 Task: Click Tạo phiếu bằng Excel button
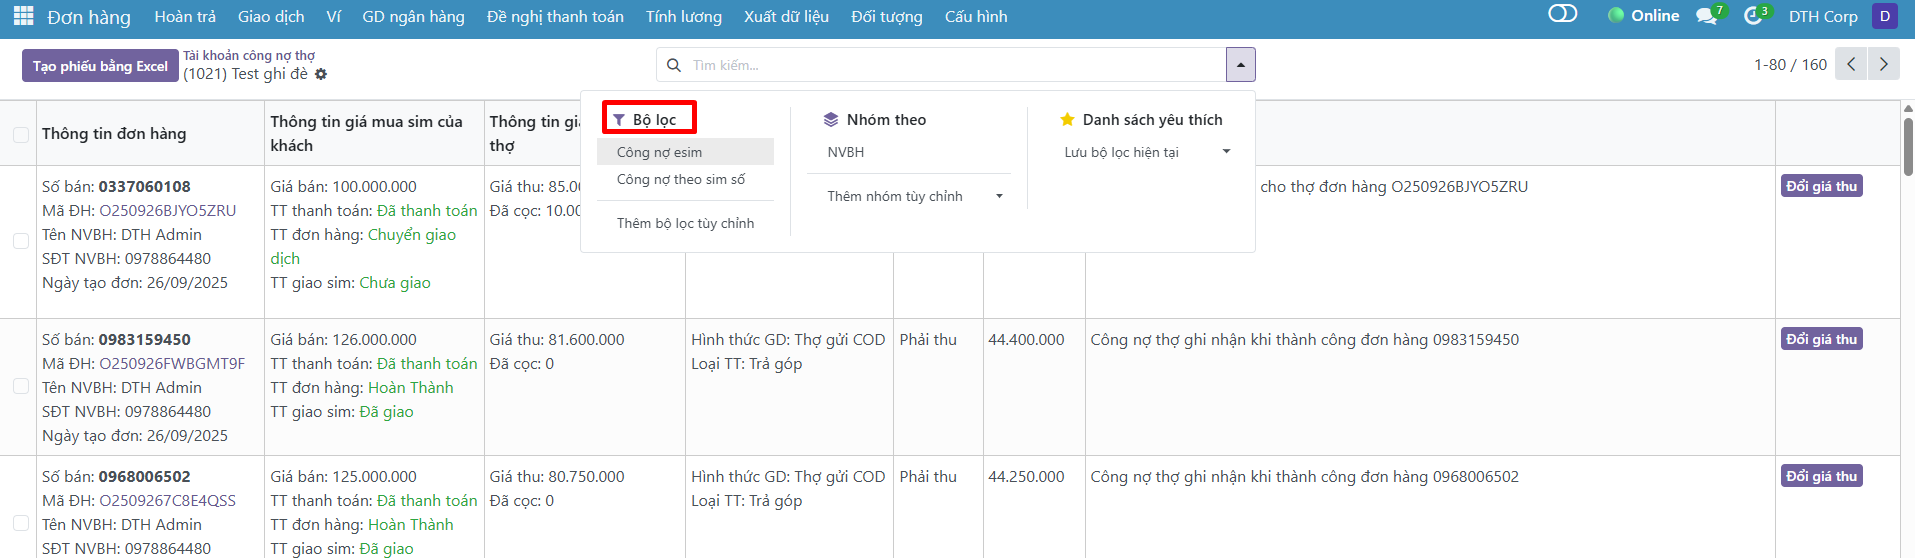(x=100, y=66)
